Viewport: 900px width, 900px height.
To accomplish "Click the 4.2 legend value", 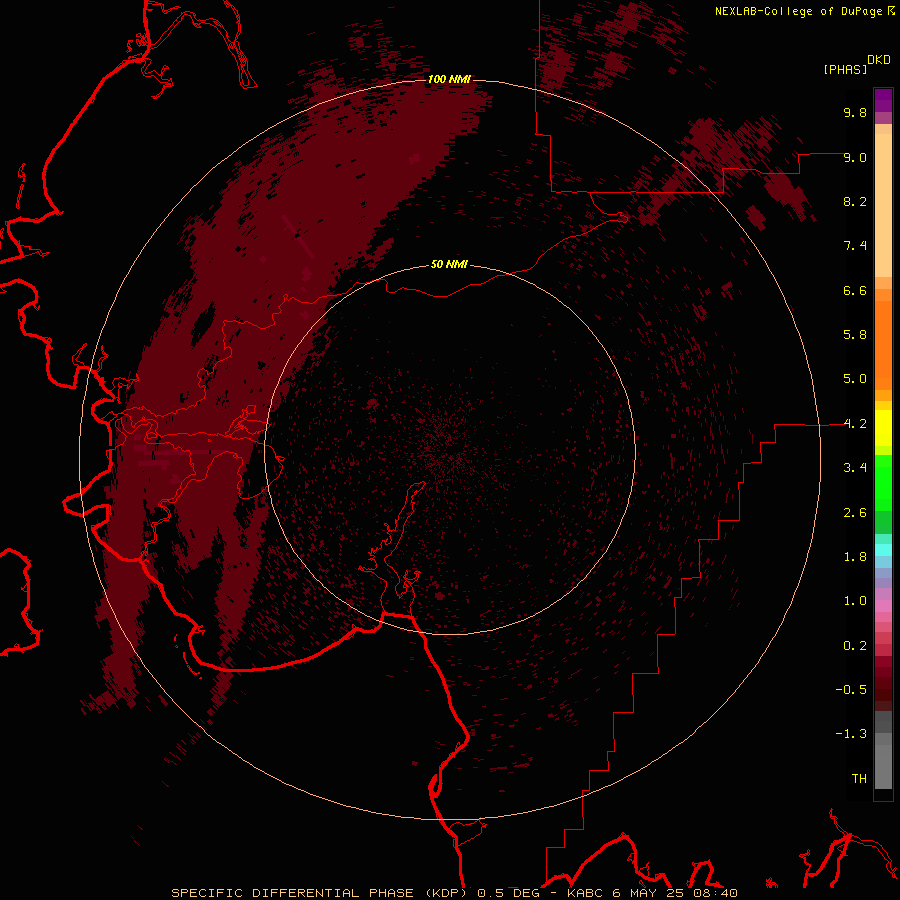I will tap(855, 424).
